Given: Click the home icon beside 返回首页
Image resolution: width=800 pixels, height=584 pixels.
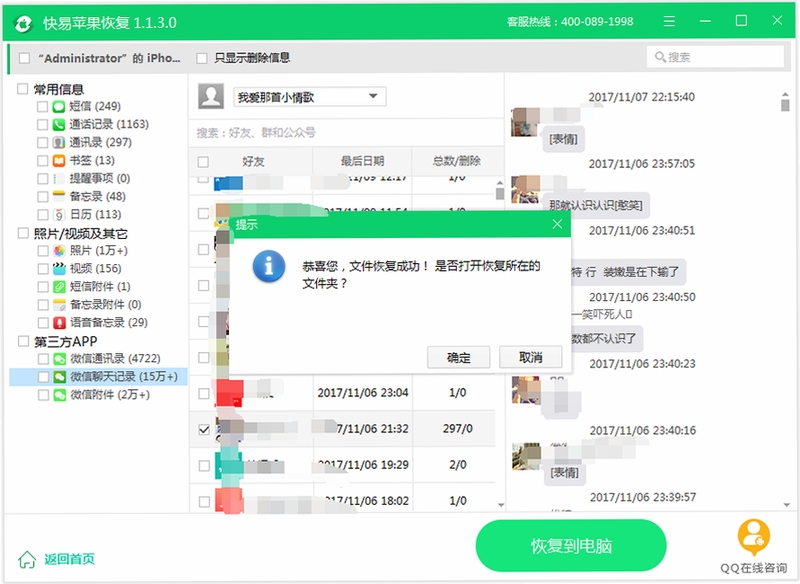Looking at the screenshot, I should pos(27,559).
